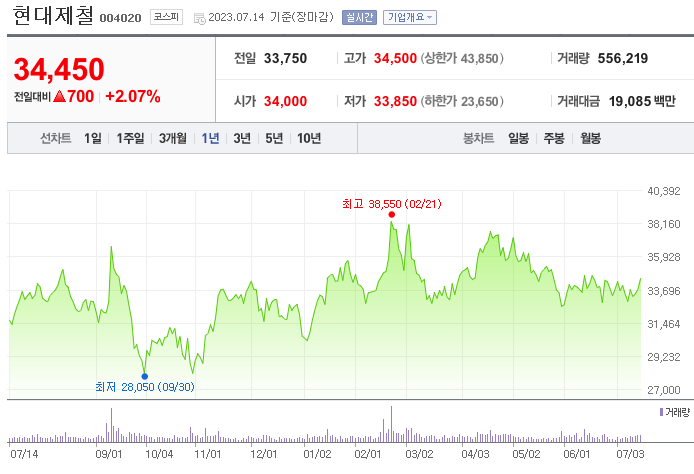Click the 27,000 y-axis label

(664, 390)
